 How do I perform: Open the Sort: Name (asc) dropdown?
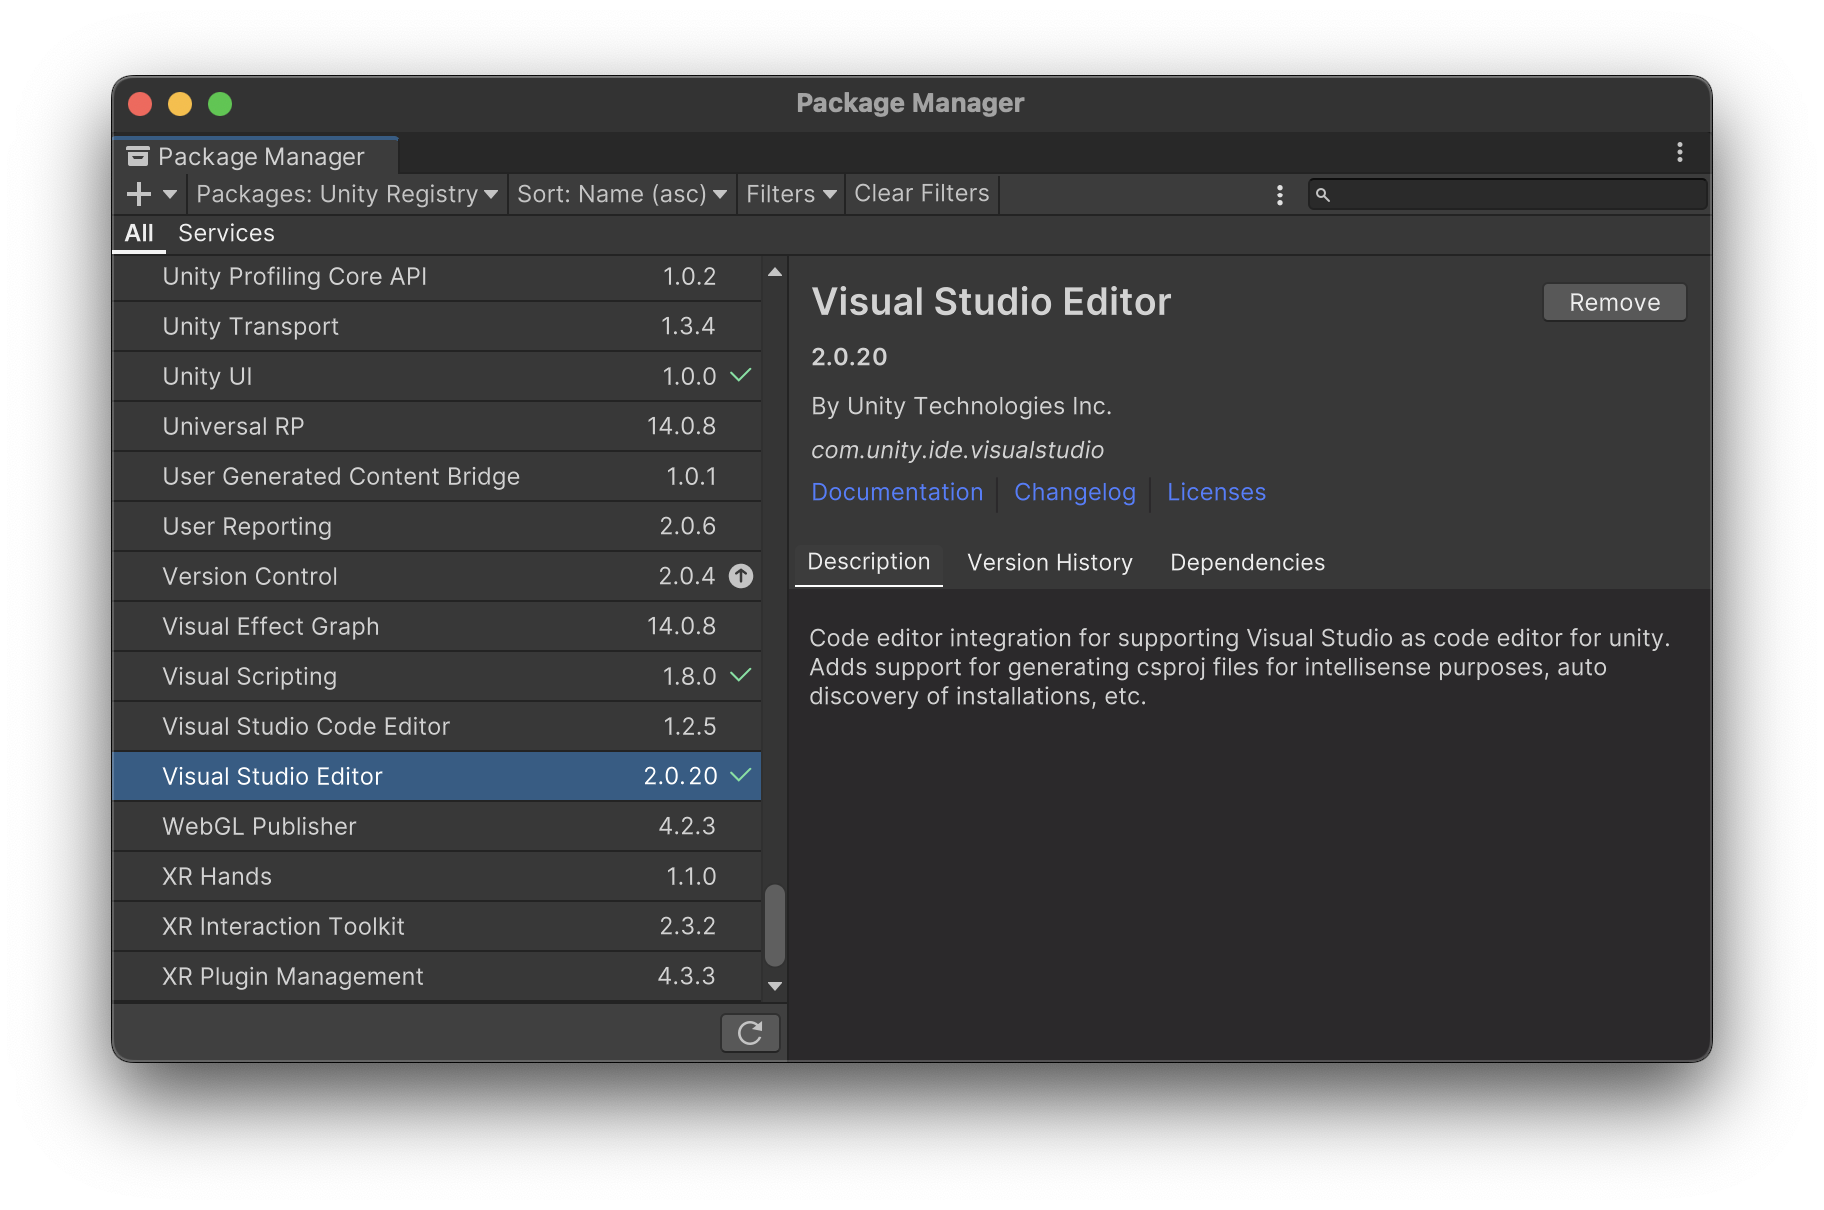(x=621, y=193)
